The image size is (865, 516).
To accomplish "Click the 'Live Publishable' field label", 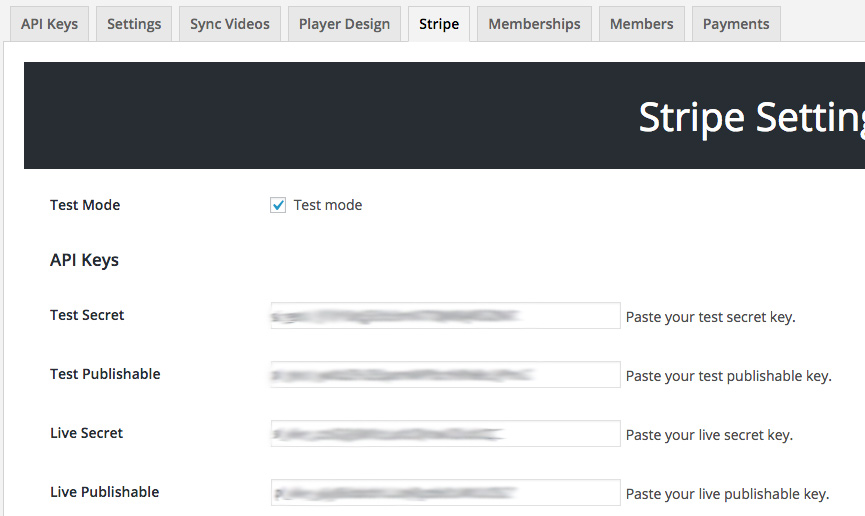I will point(105,492).
